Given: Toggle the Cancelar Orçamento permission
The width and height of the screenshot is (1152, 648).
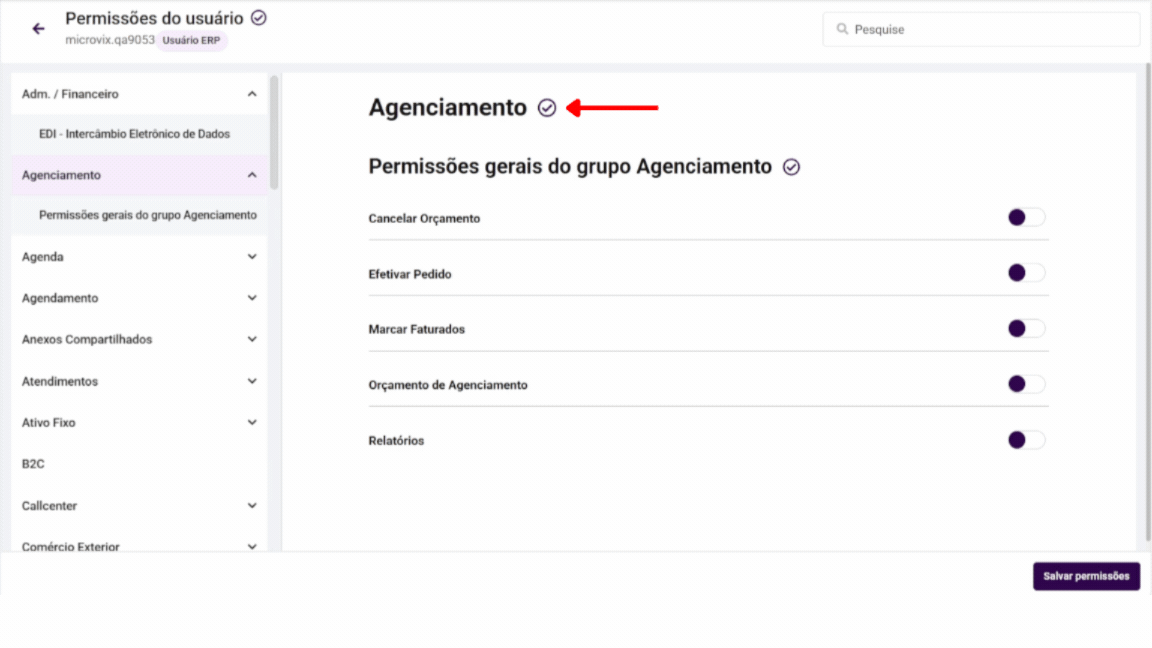Looking at the screenshot, I should point(1026,218).
